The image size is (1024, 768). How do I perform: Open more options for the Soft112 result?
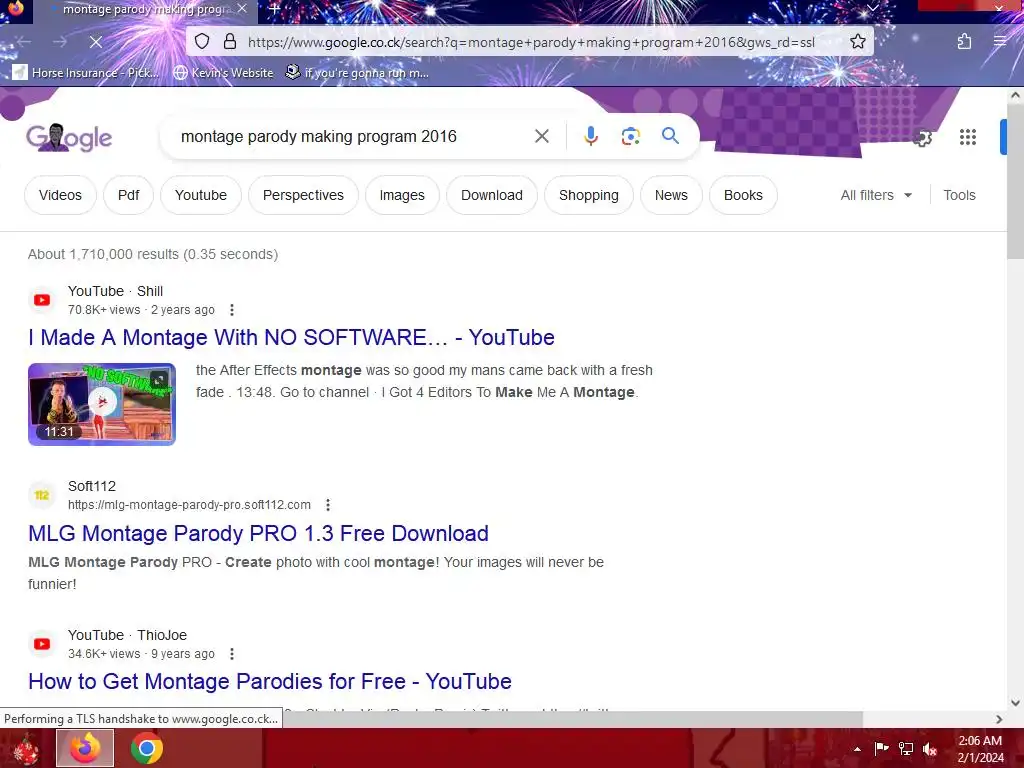(328, 505)
